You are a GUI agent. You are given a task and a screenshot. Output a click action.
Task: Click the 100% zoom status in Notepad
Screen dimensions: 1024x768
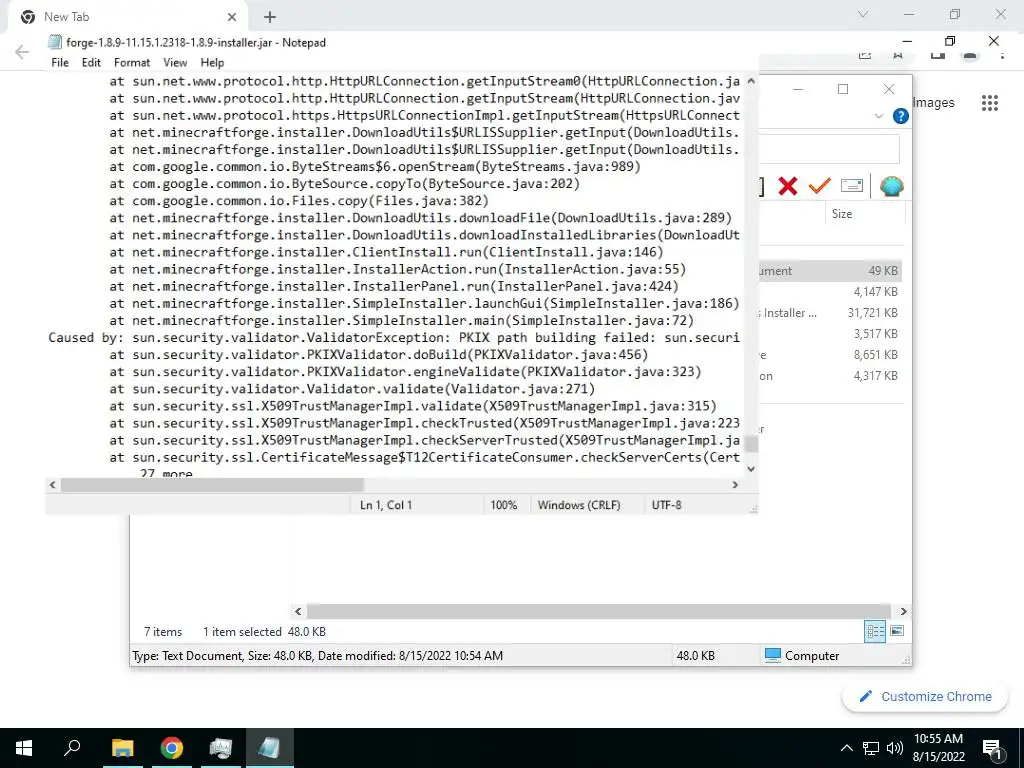point(504,505)
